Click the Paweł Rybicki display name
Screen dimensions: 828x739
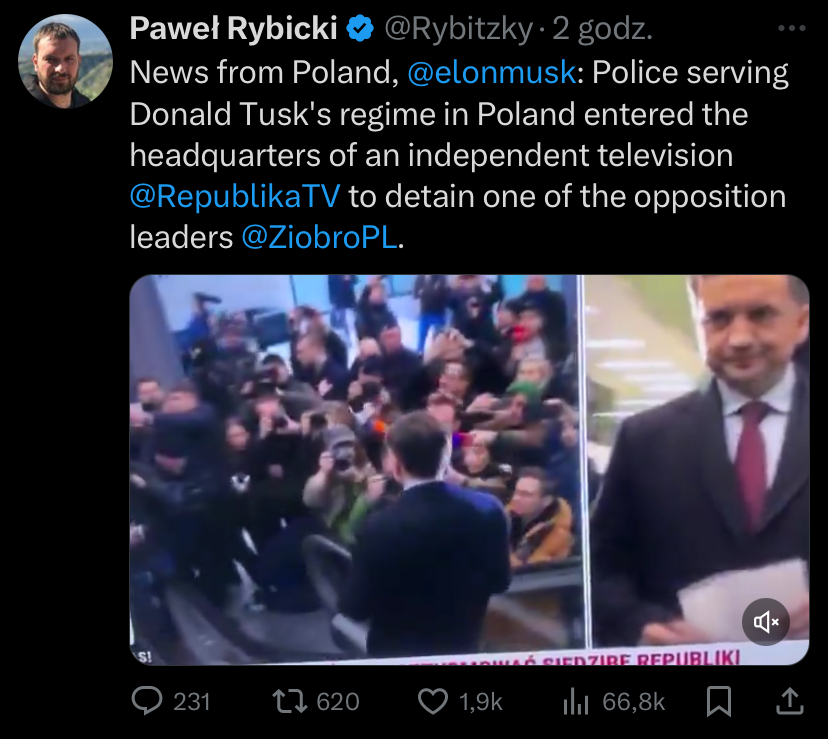click(233, 28)
